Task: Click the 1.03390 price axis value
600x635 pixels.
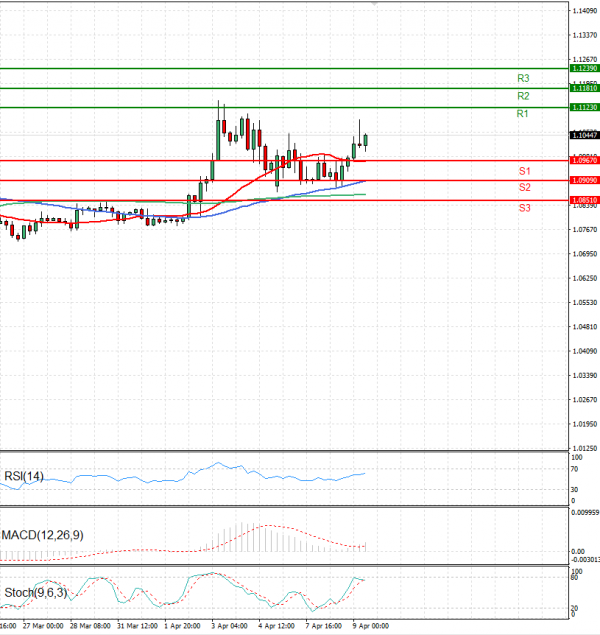Action: [585, 375]
